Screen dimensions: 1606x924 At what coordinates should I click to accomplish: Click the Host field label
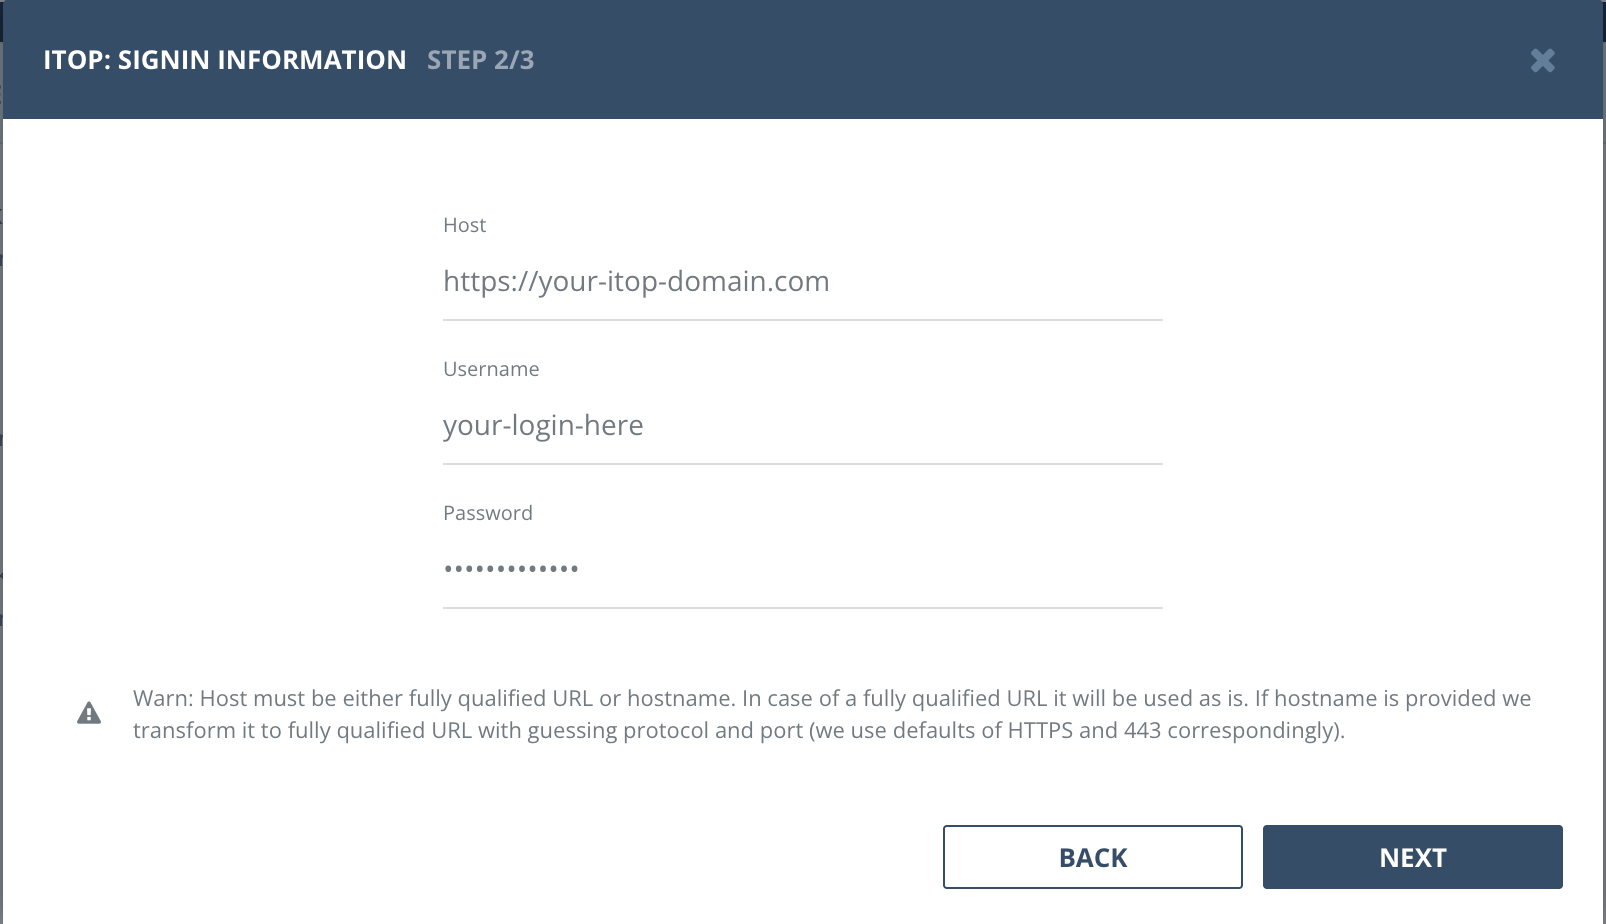point(464,225)
